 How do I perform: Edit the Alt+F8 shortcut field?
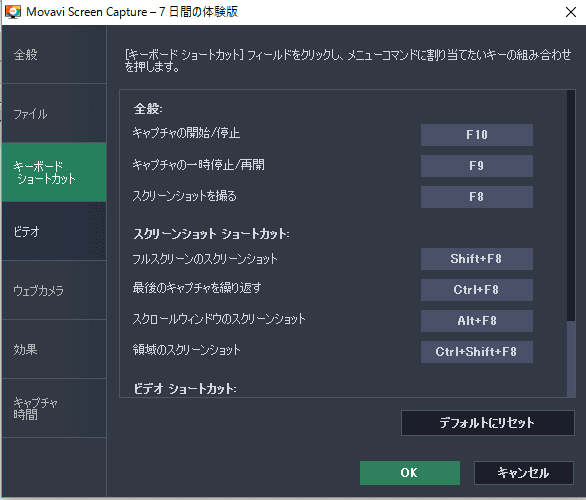(476, 321)
